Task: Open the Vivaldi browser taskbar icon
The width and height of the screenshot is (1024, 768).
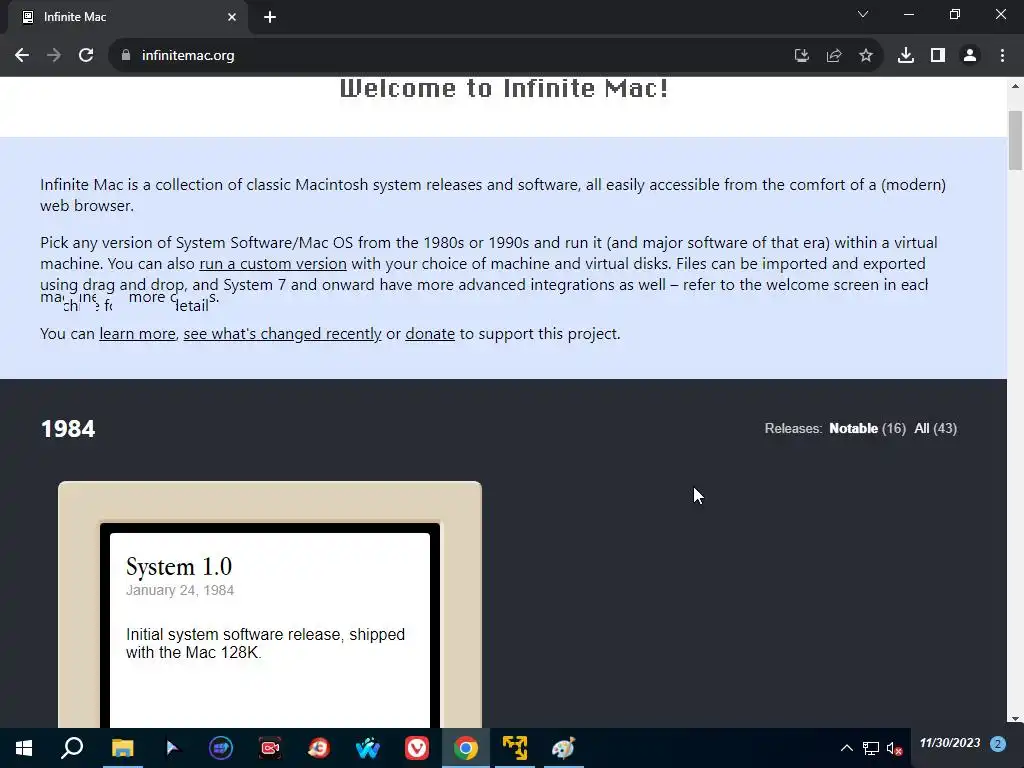Action: pyautogui.click(x=417, y=748)
